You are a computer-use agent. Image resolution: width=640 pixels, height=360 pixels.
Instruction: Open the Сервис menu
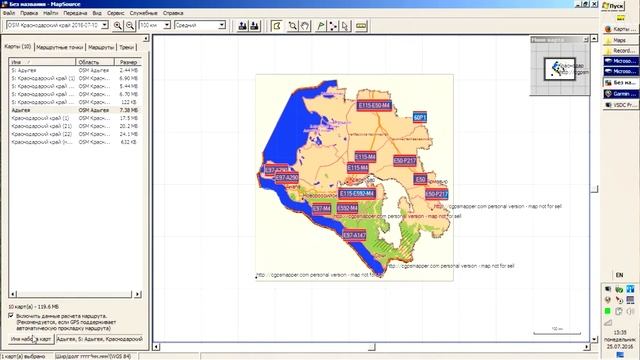(x=116, y=13)
